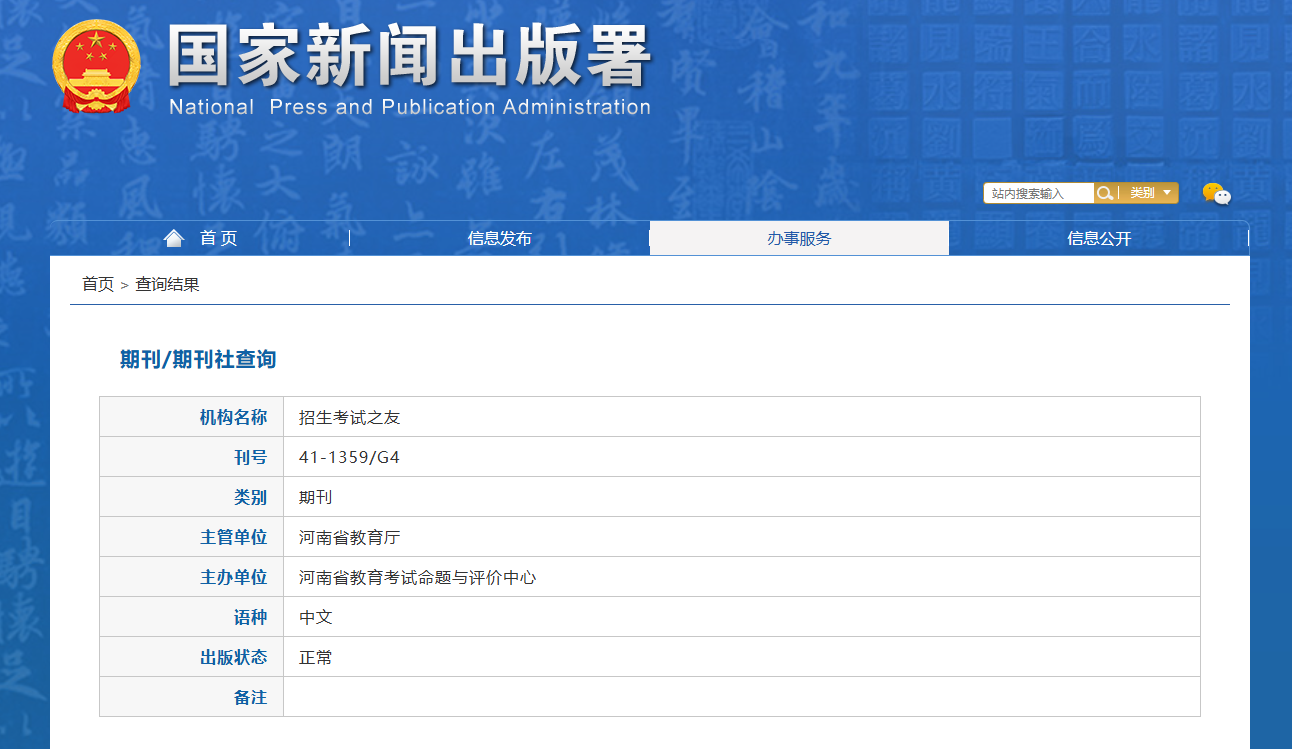Click the serial number 41-1359/G4
The width and height of the screenshot is (1292, 749).
[x=349, y=457]
